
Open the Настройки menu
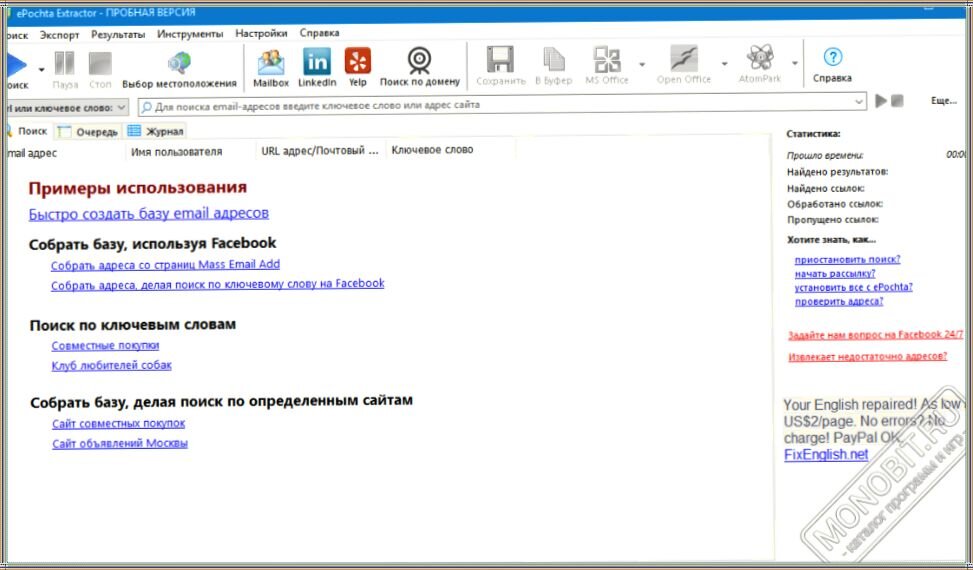[x=261, y=33]
